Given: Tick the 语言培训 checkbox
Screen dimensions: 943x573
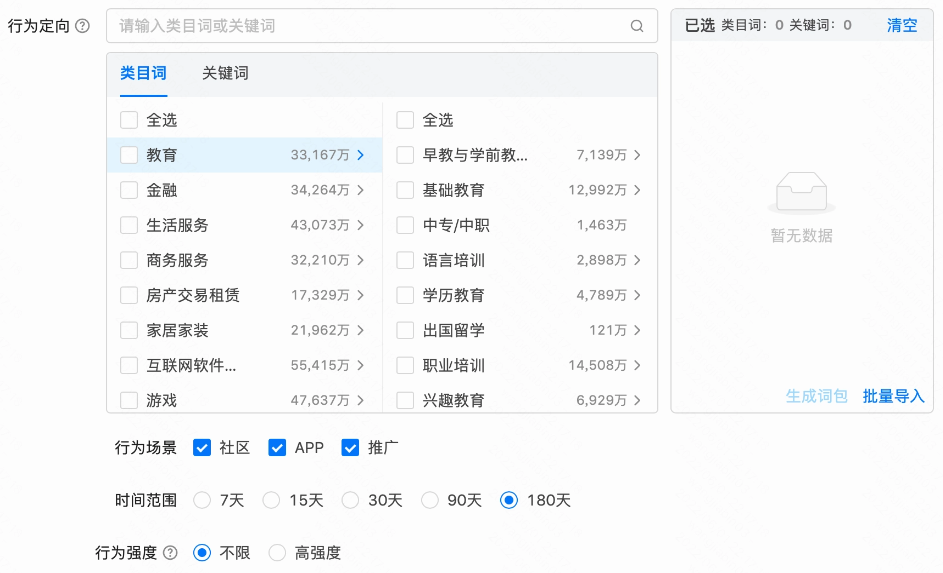Looking at the screenshot, I should tap(405, 260).
